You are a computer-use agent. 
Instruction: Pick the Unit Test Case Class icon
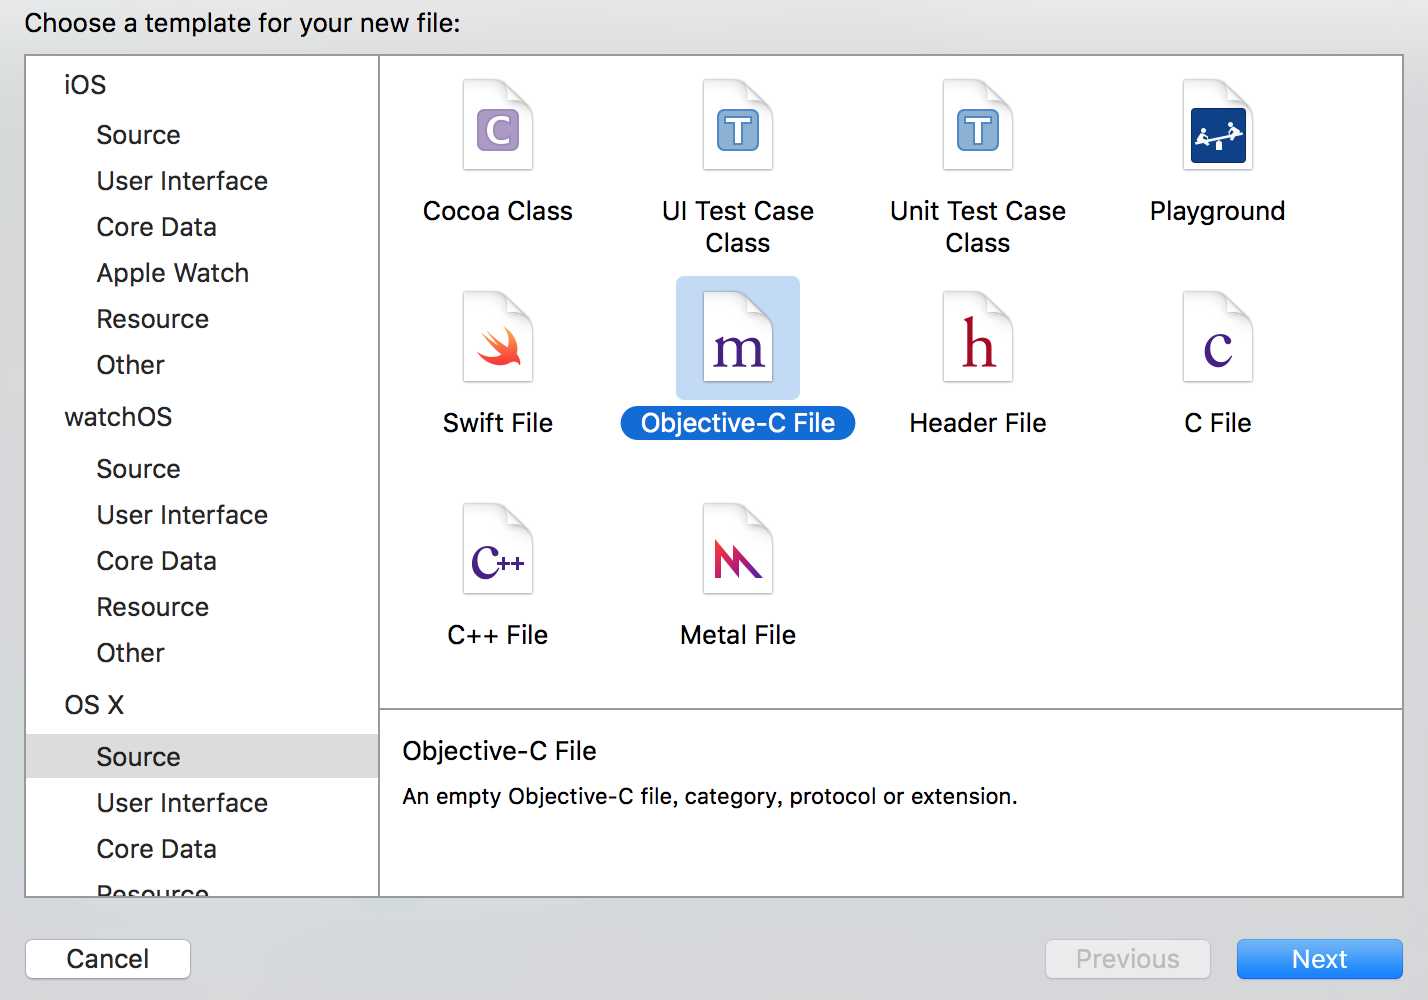pyautogui.click(x=978, y=126)
